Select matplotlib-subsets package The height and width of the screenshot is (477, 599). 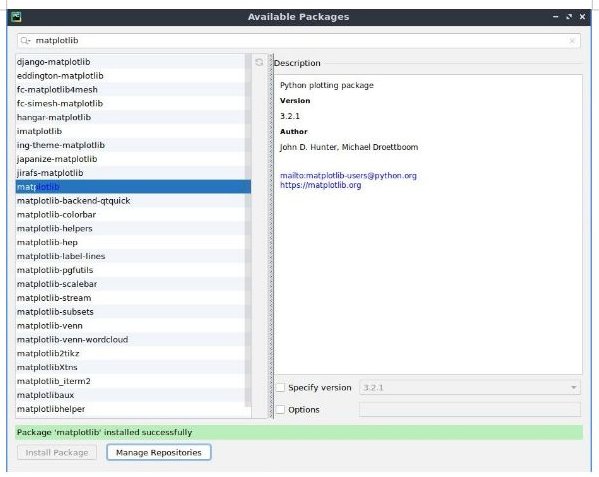coord(133,312)
